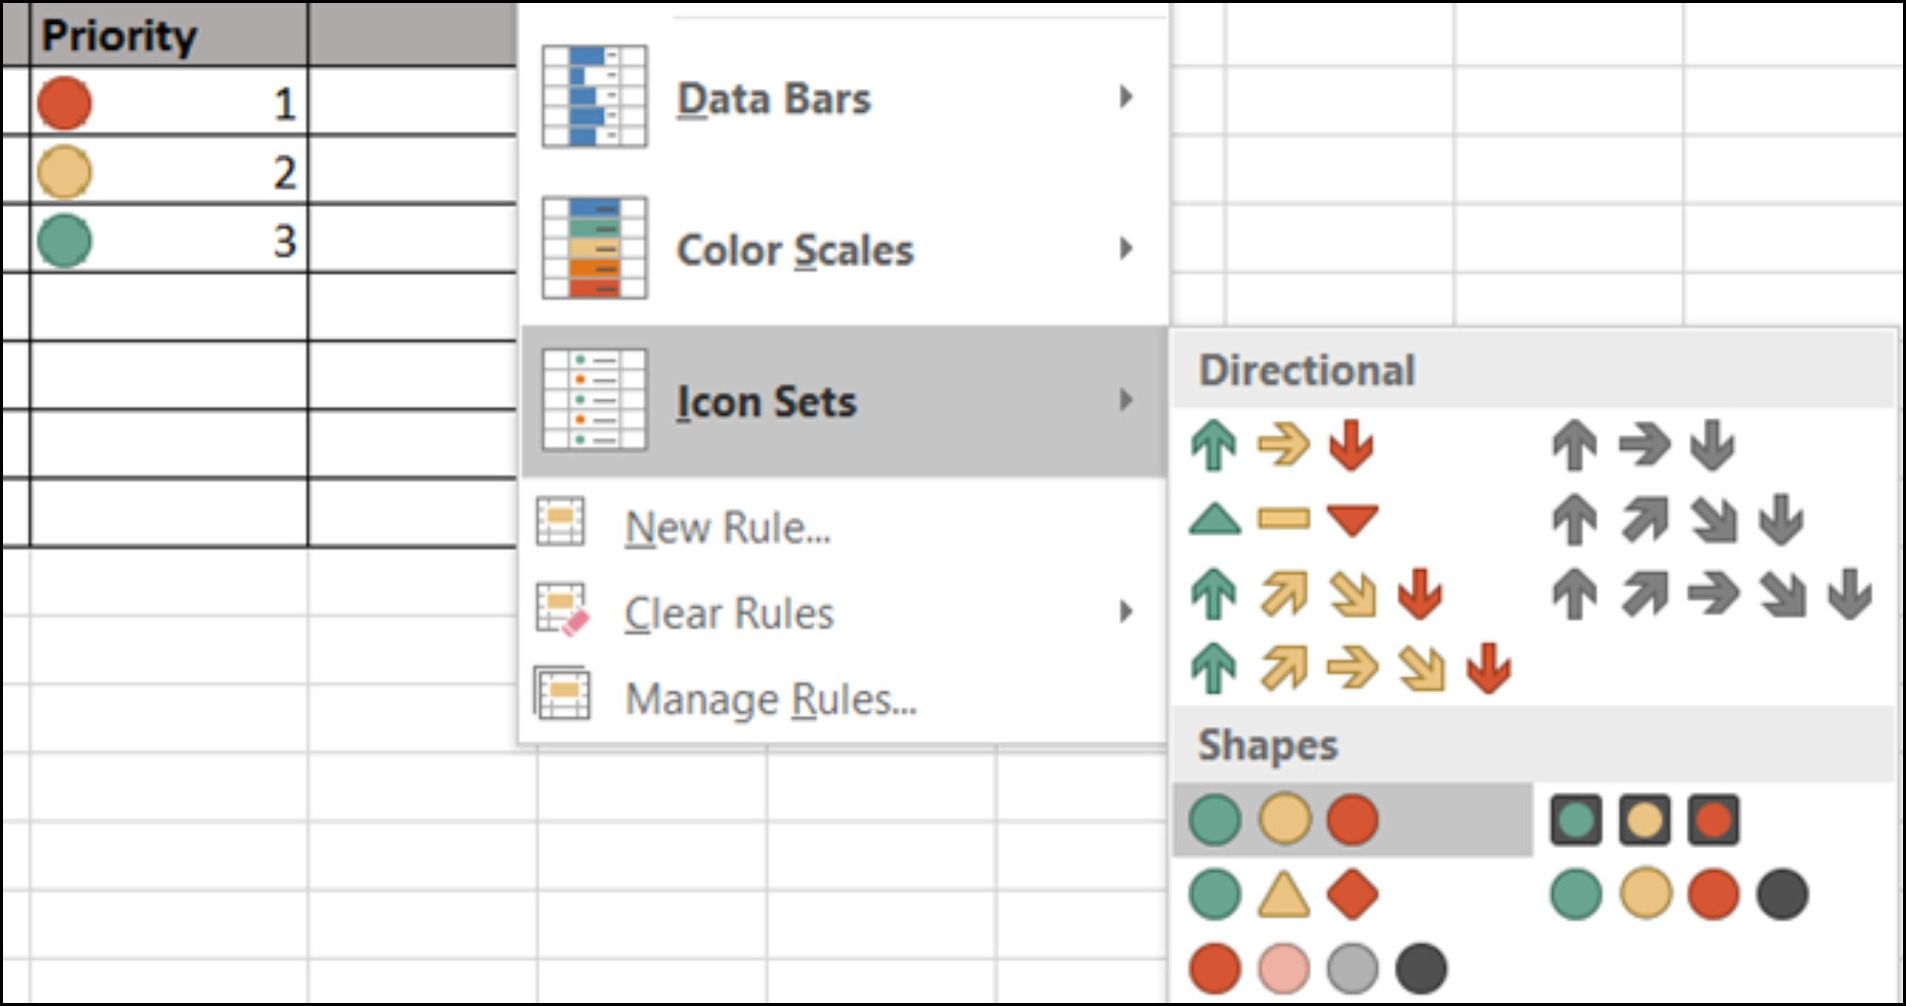Viewport: 1906px width, 1006px height.
Task: Choose the 3 Traffic Lights rimmed icon set
Action: (1644, 820)
